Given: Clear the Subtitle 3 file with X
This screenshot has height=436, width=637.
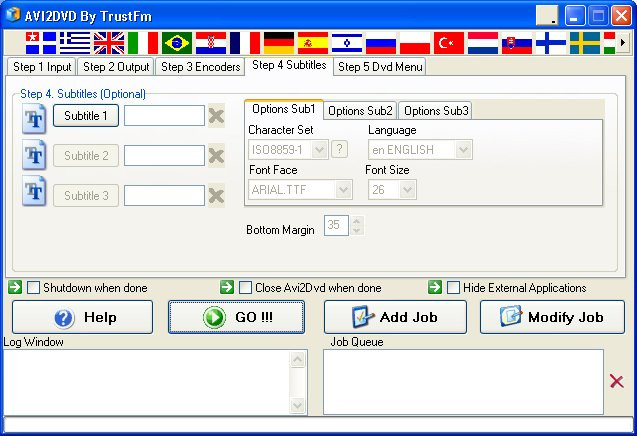Looking at the screenshot, I should point(216,195).
